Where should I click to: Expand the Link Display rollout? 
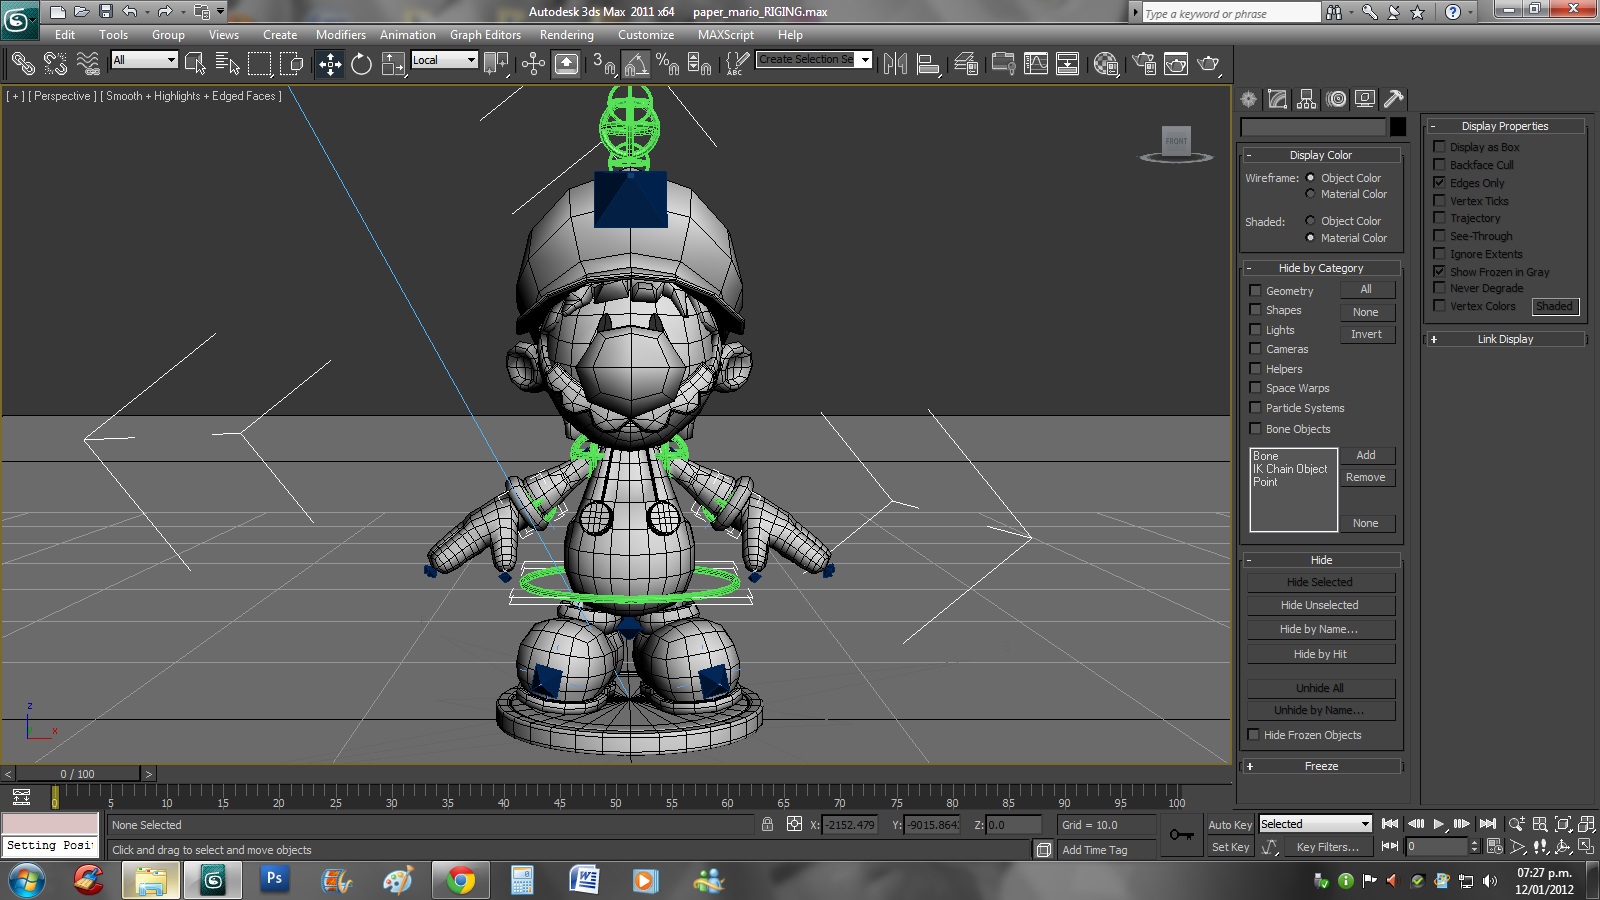pos(1505,339)
